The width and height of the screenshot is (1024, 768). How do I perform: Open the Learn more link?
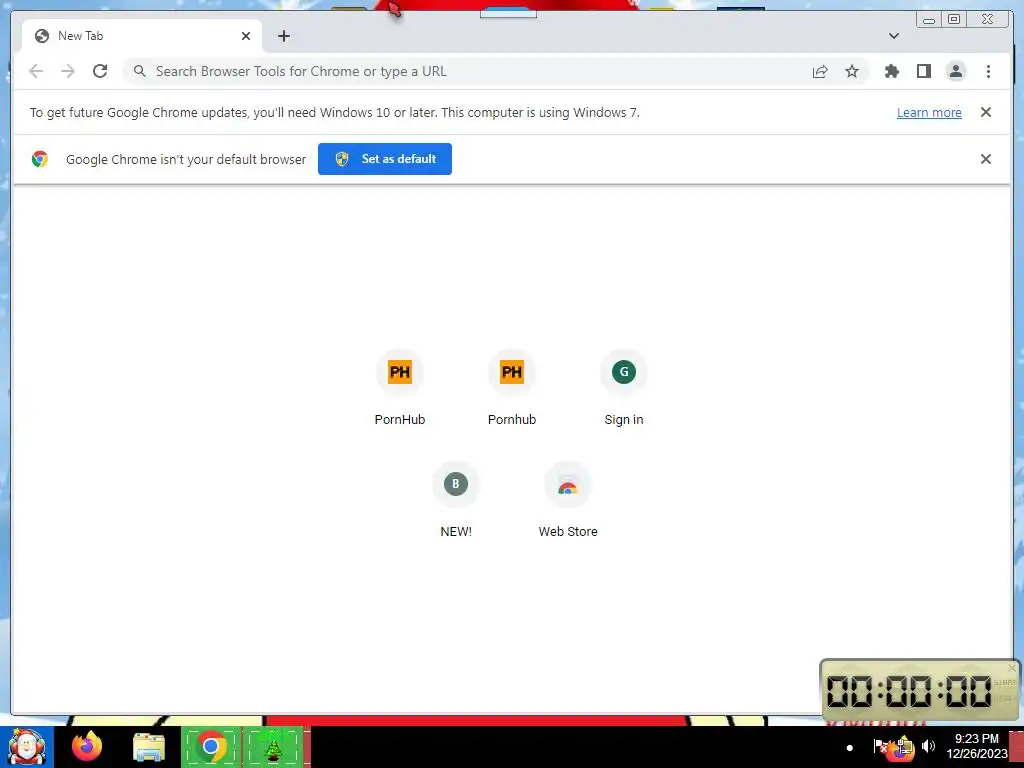[x=929, y=112]
